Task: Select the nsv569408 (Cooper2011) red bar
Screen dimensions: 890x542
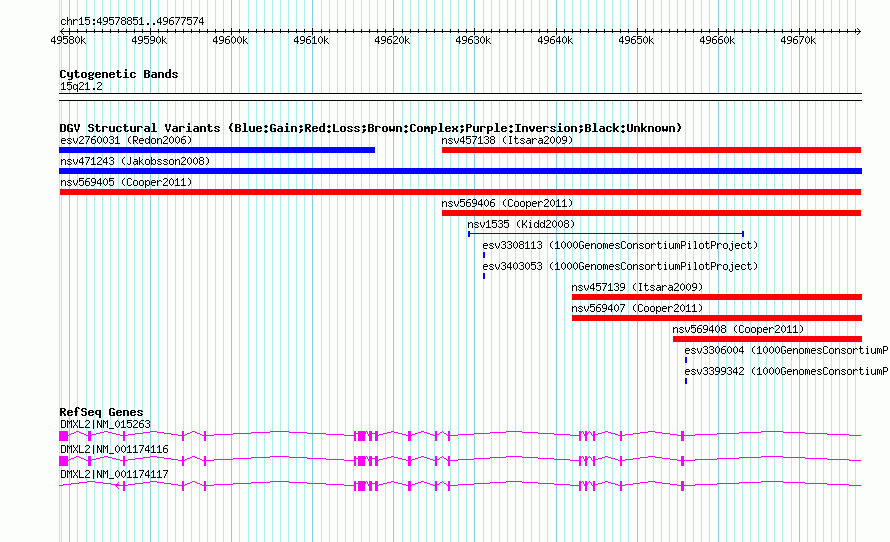Action: [x=767, y=339]
